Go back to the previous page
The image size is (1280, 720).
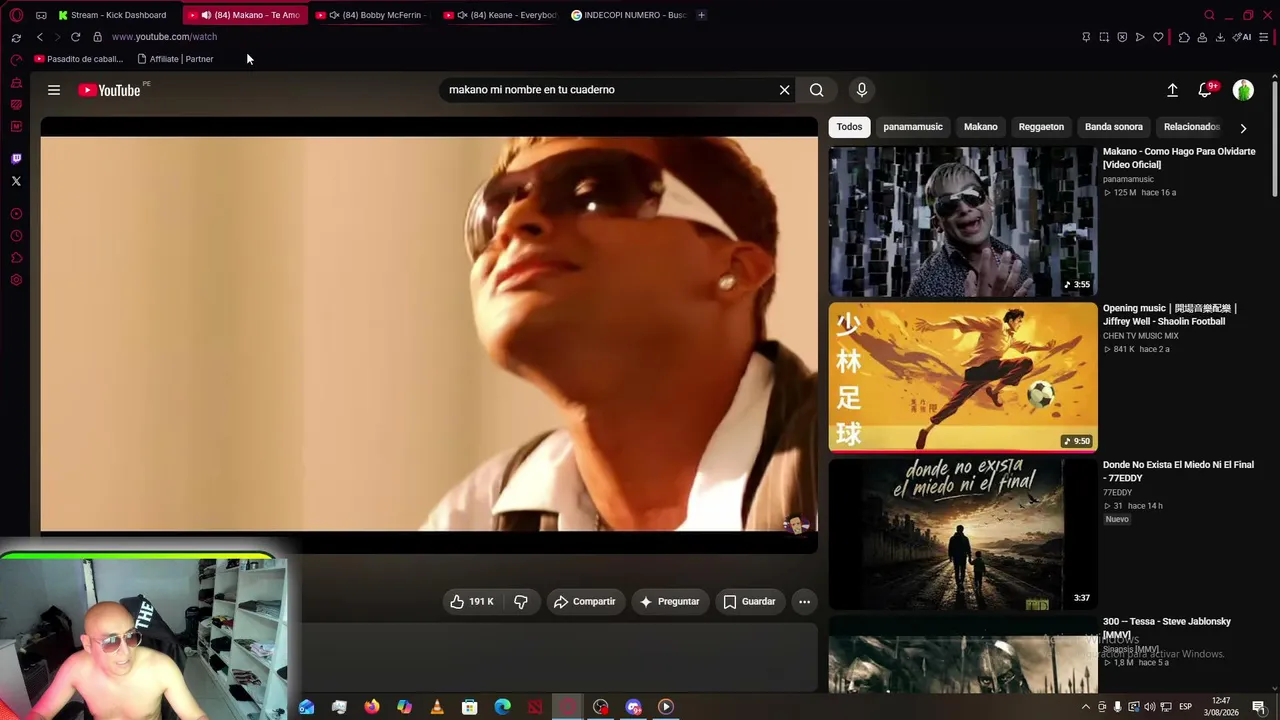click(40, 37)
